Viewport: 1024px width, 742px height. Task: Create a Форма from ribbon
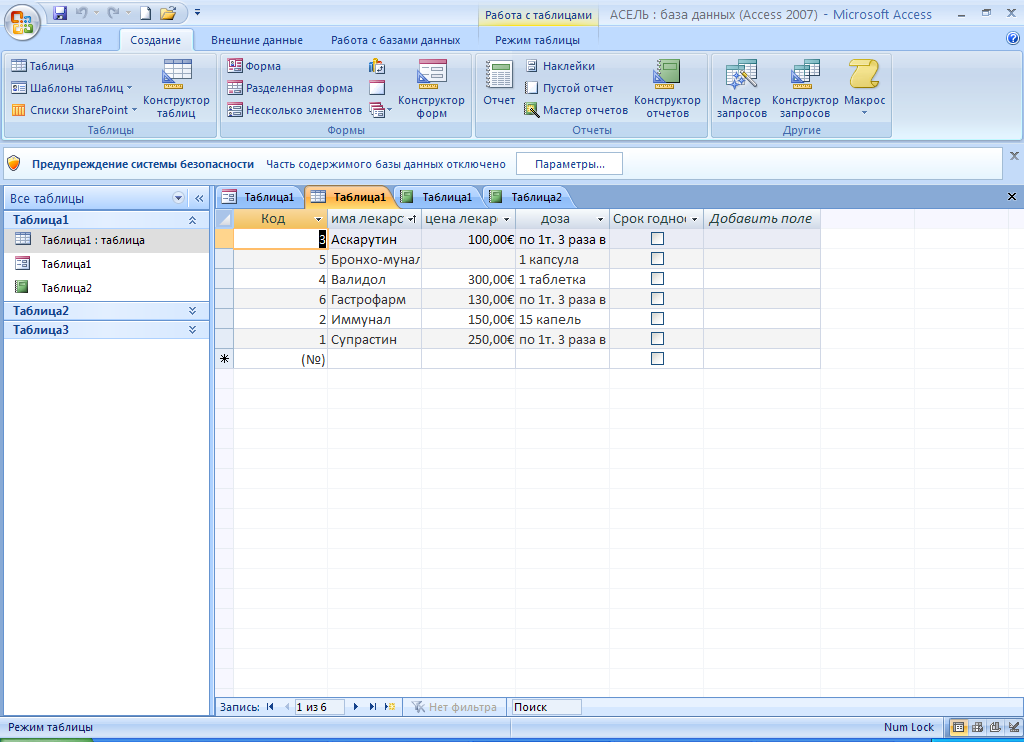click(x=254, y=66)
